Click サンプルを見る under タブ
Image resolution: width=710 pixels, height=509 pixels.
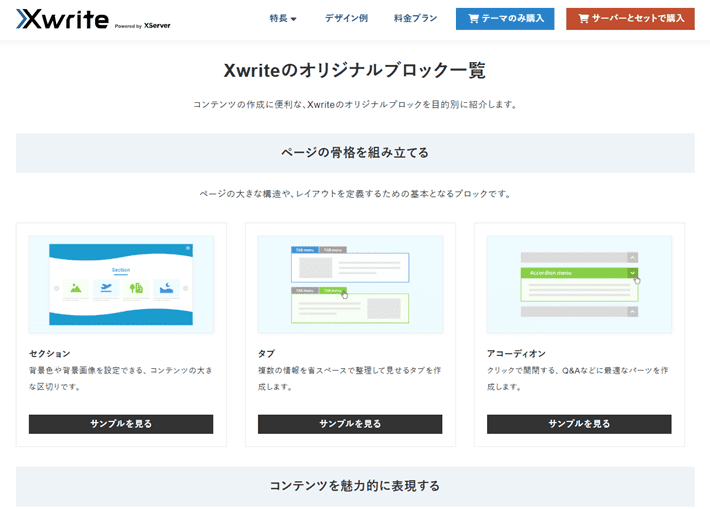click(x=350, y=424)
